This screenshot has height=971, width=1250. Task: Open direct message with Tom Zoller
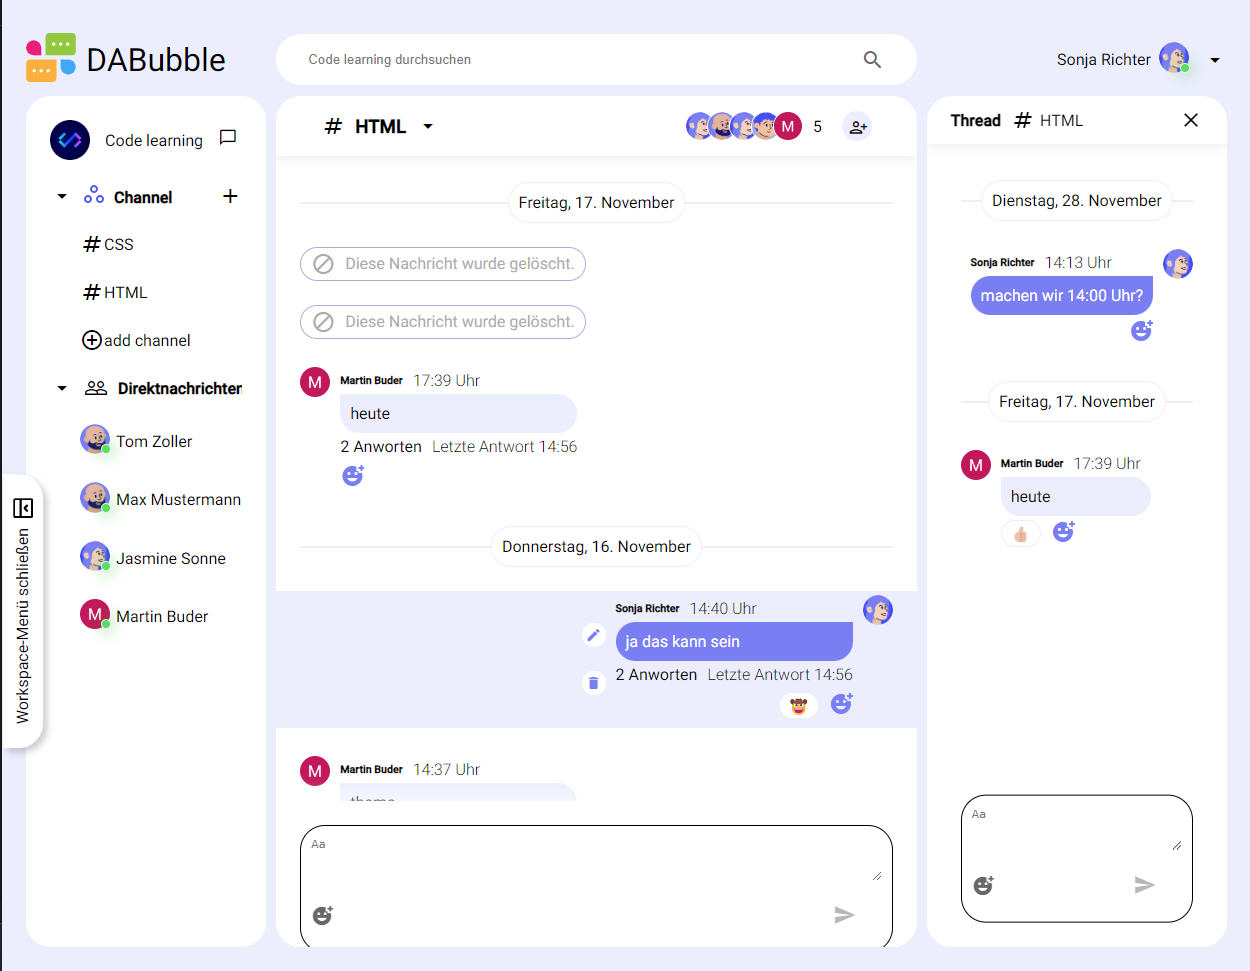[x=136, y=441]
